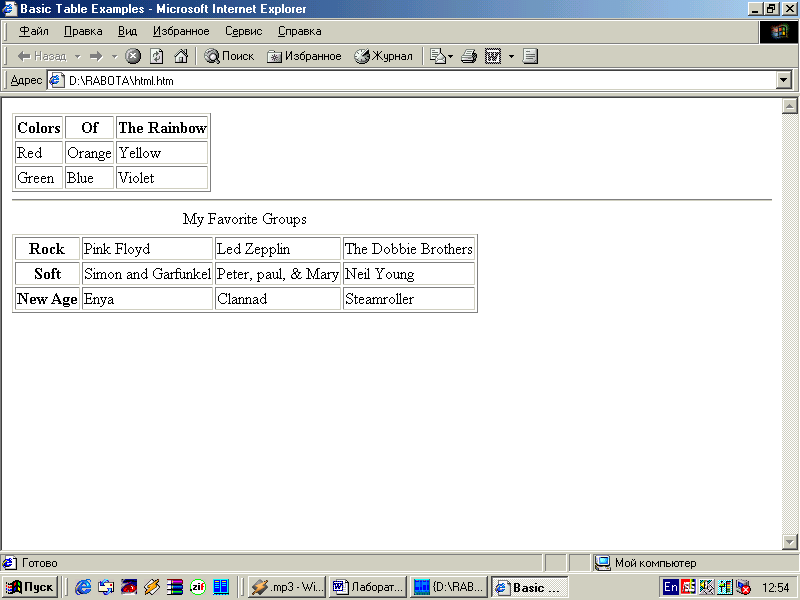800x600 pixels.
Task: Click the Forward arrow button
Action: click(x=96, y=56)
